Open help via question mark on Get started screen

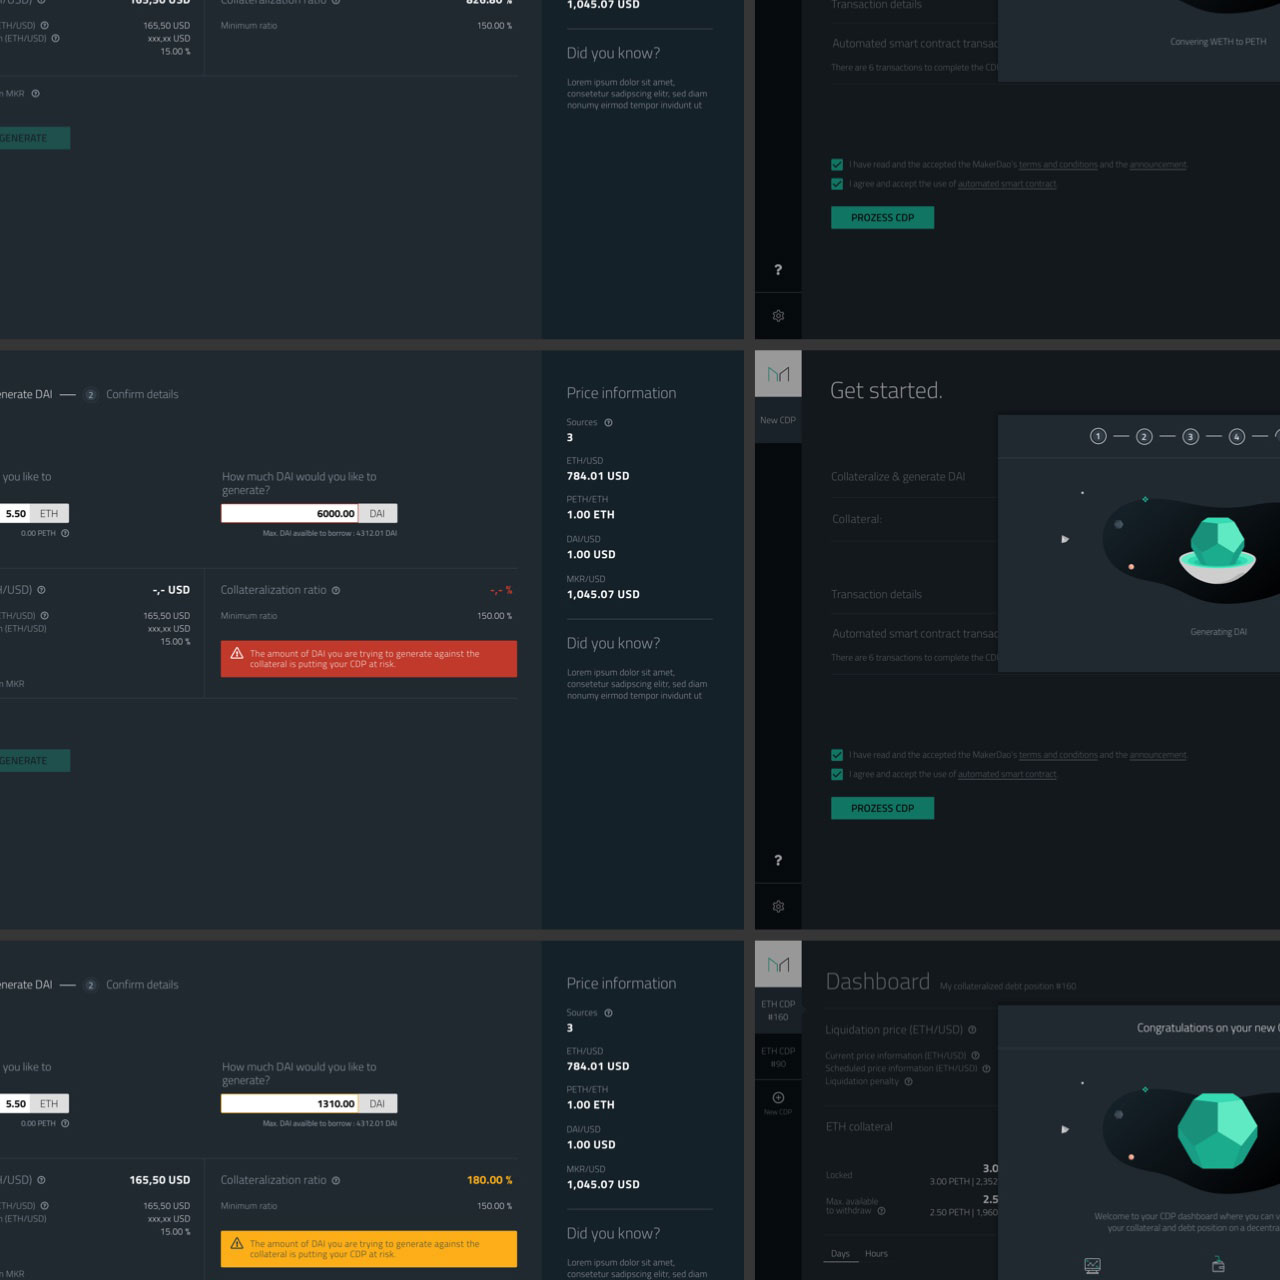pos(778,860)
